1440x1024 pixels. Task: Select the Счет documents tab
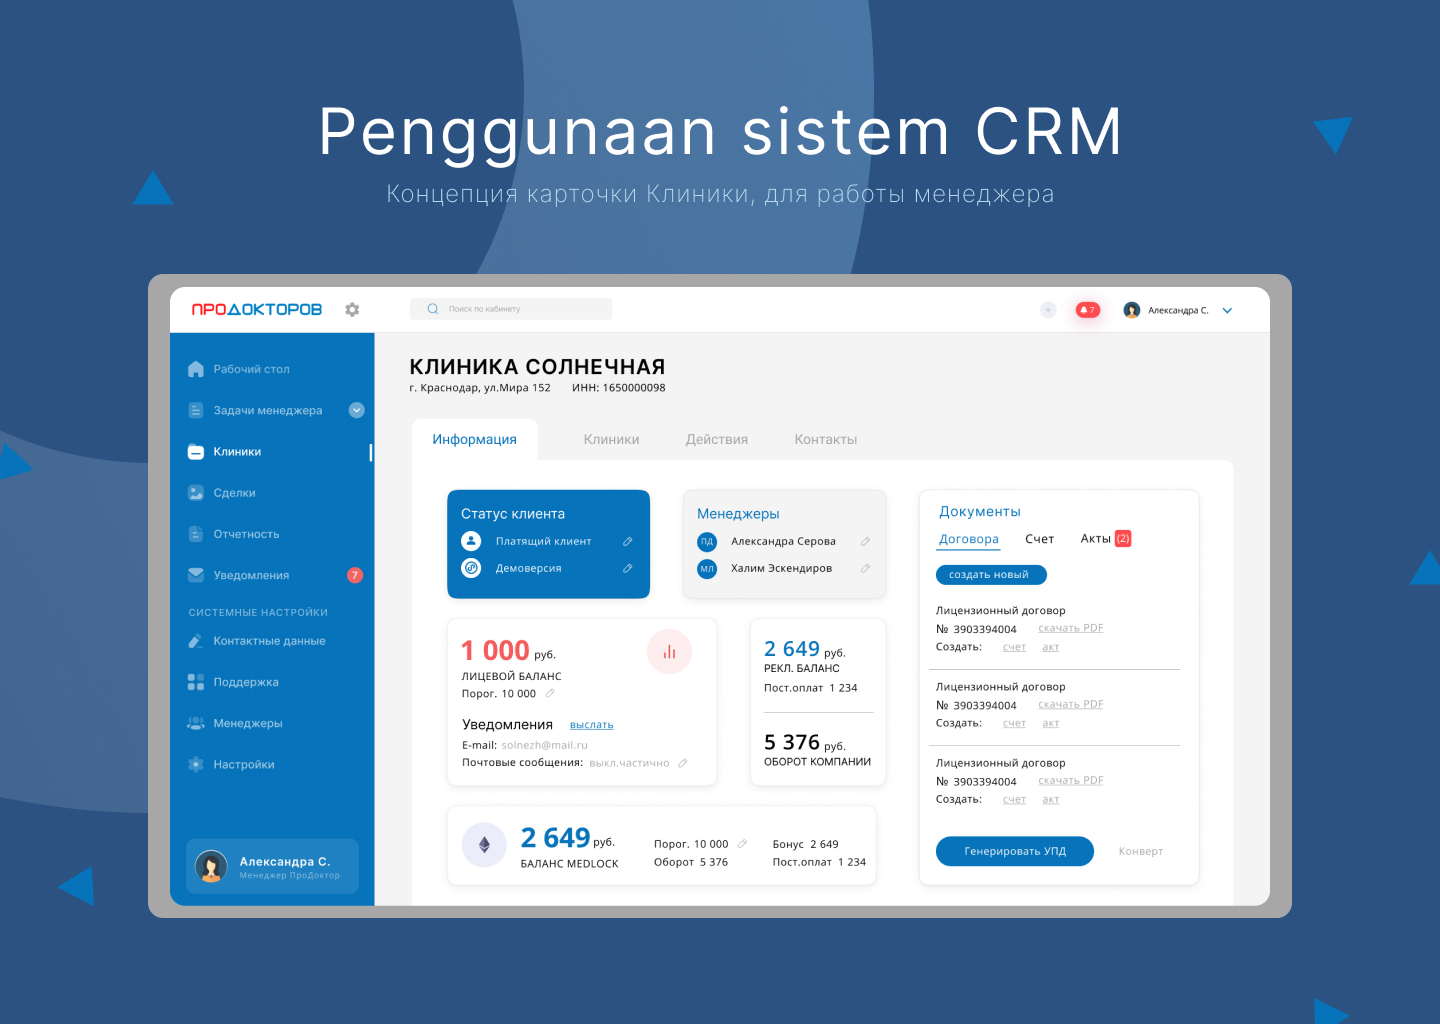pos(1040,539)
